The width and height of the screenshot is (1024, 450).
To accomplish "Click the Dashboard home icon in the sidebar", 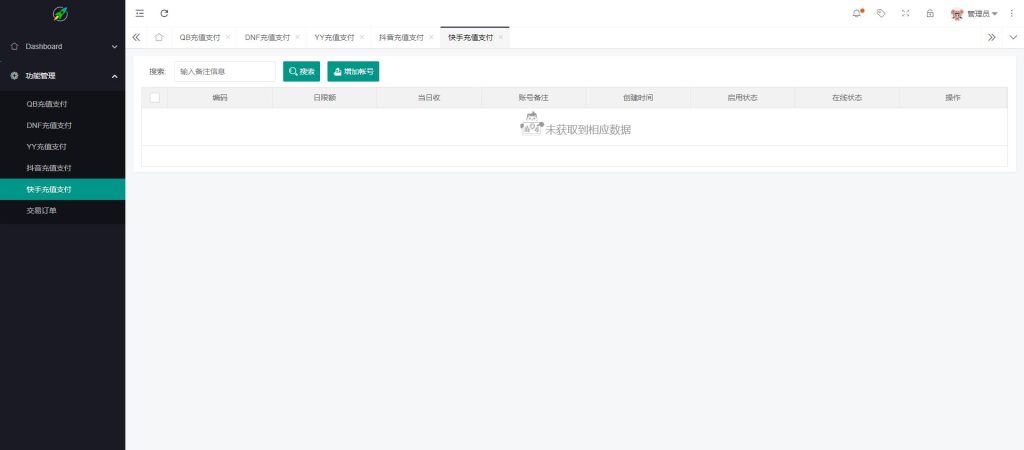I will 14,46.
